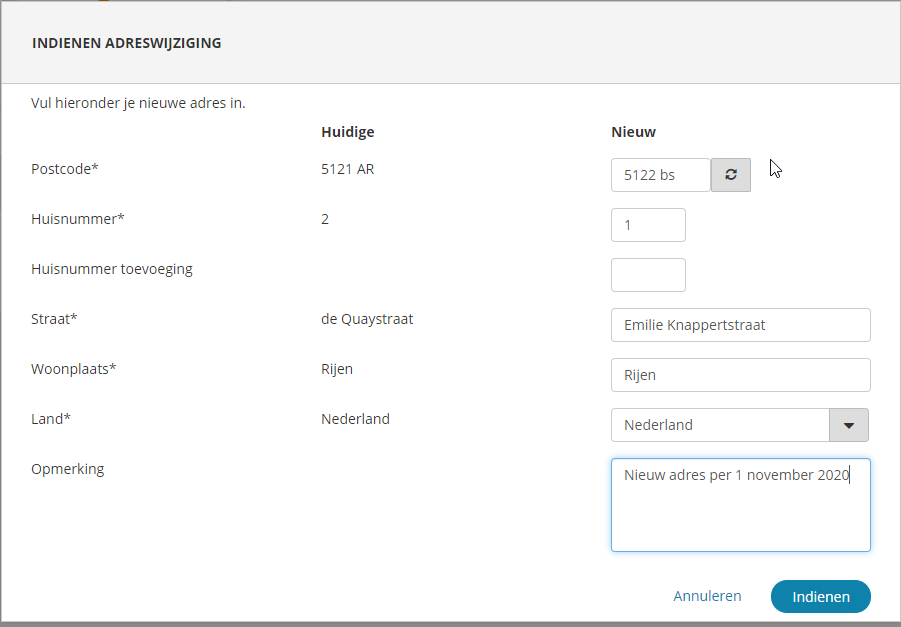Viewport: 901px width, 627px height.
Task: Click the Land* field label
Action: click(x=51, y=419)
